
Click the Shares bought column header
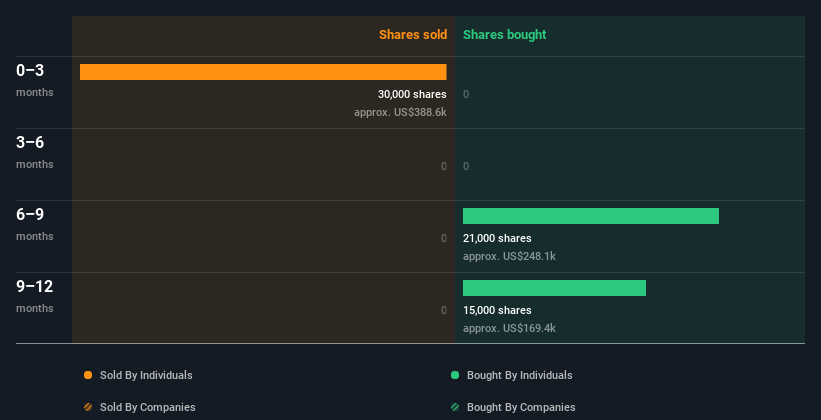505,35
